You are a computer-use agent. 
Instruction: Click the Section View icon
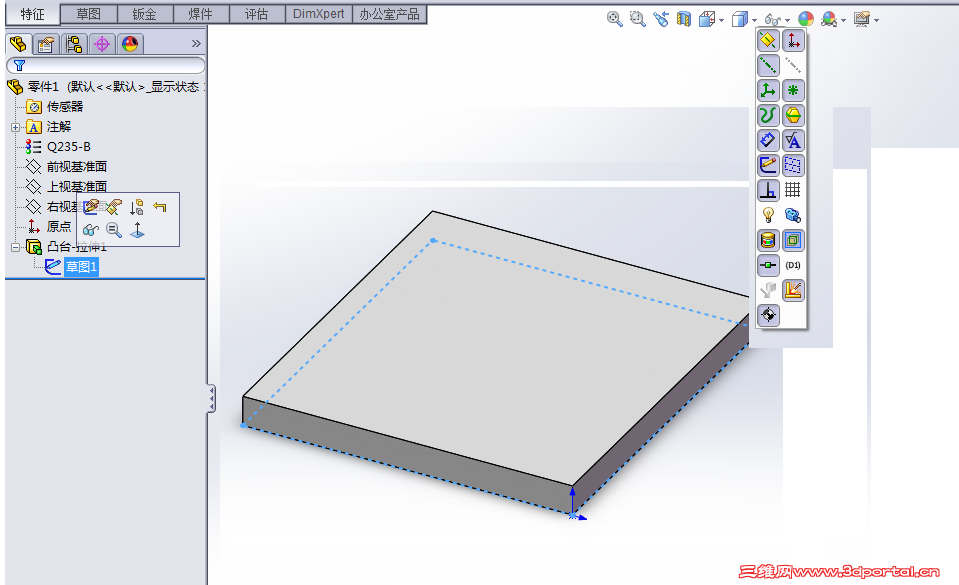(684, 19)
